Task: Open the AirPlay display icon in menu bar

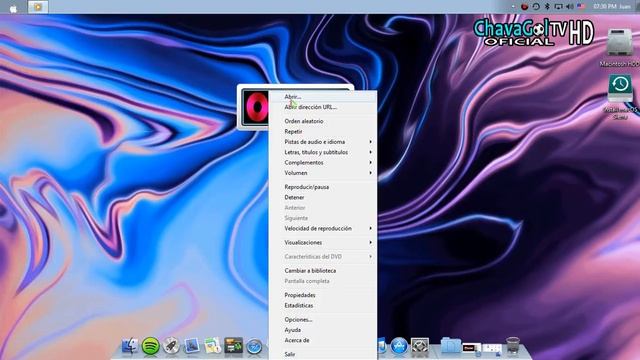Action: click(558, 7)
